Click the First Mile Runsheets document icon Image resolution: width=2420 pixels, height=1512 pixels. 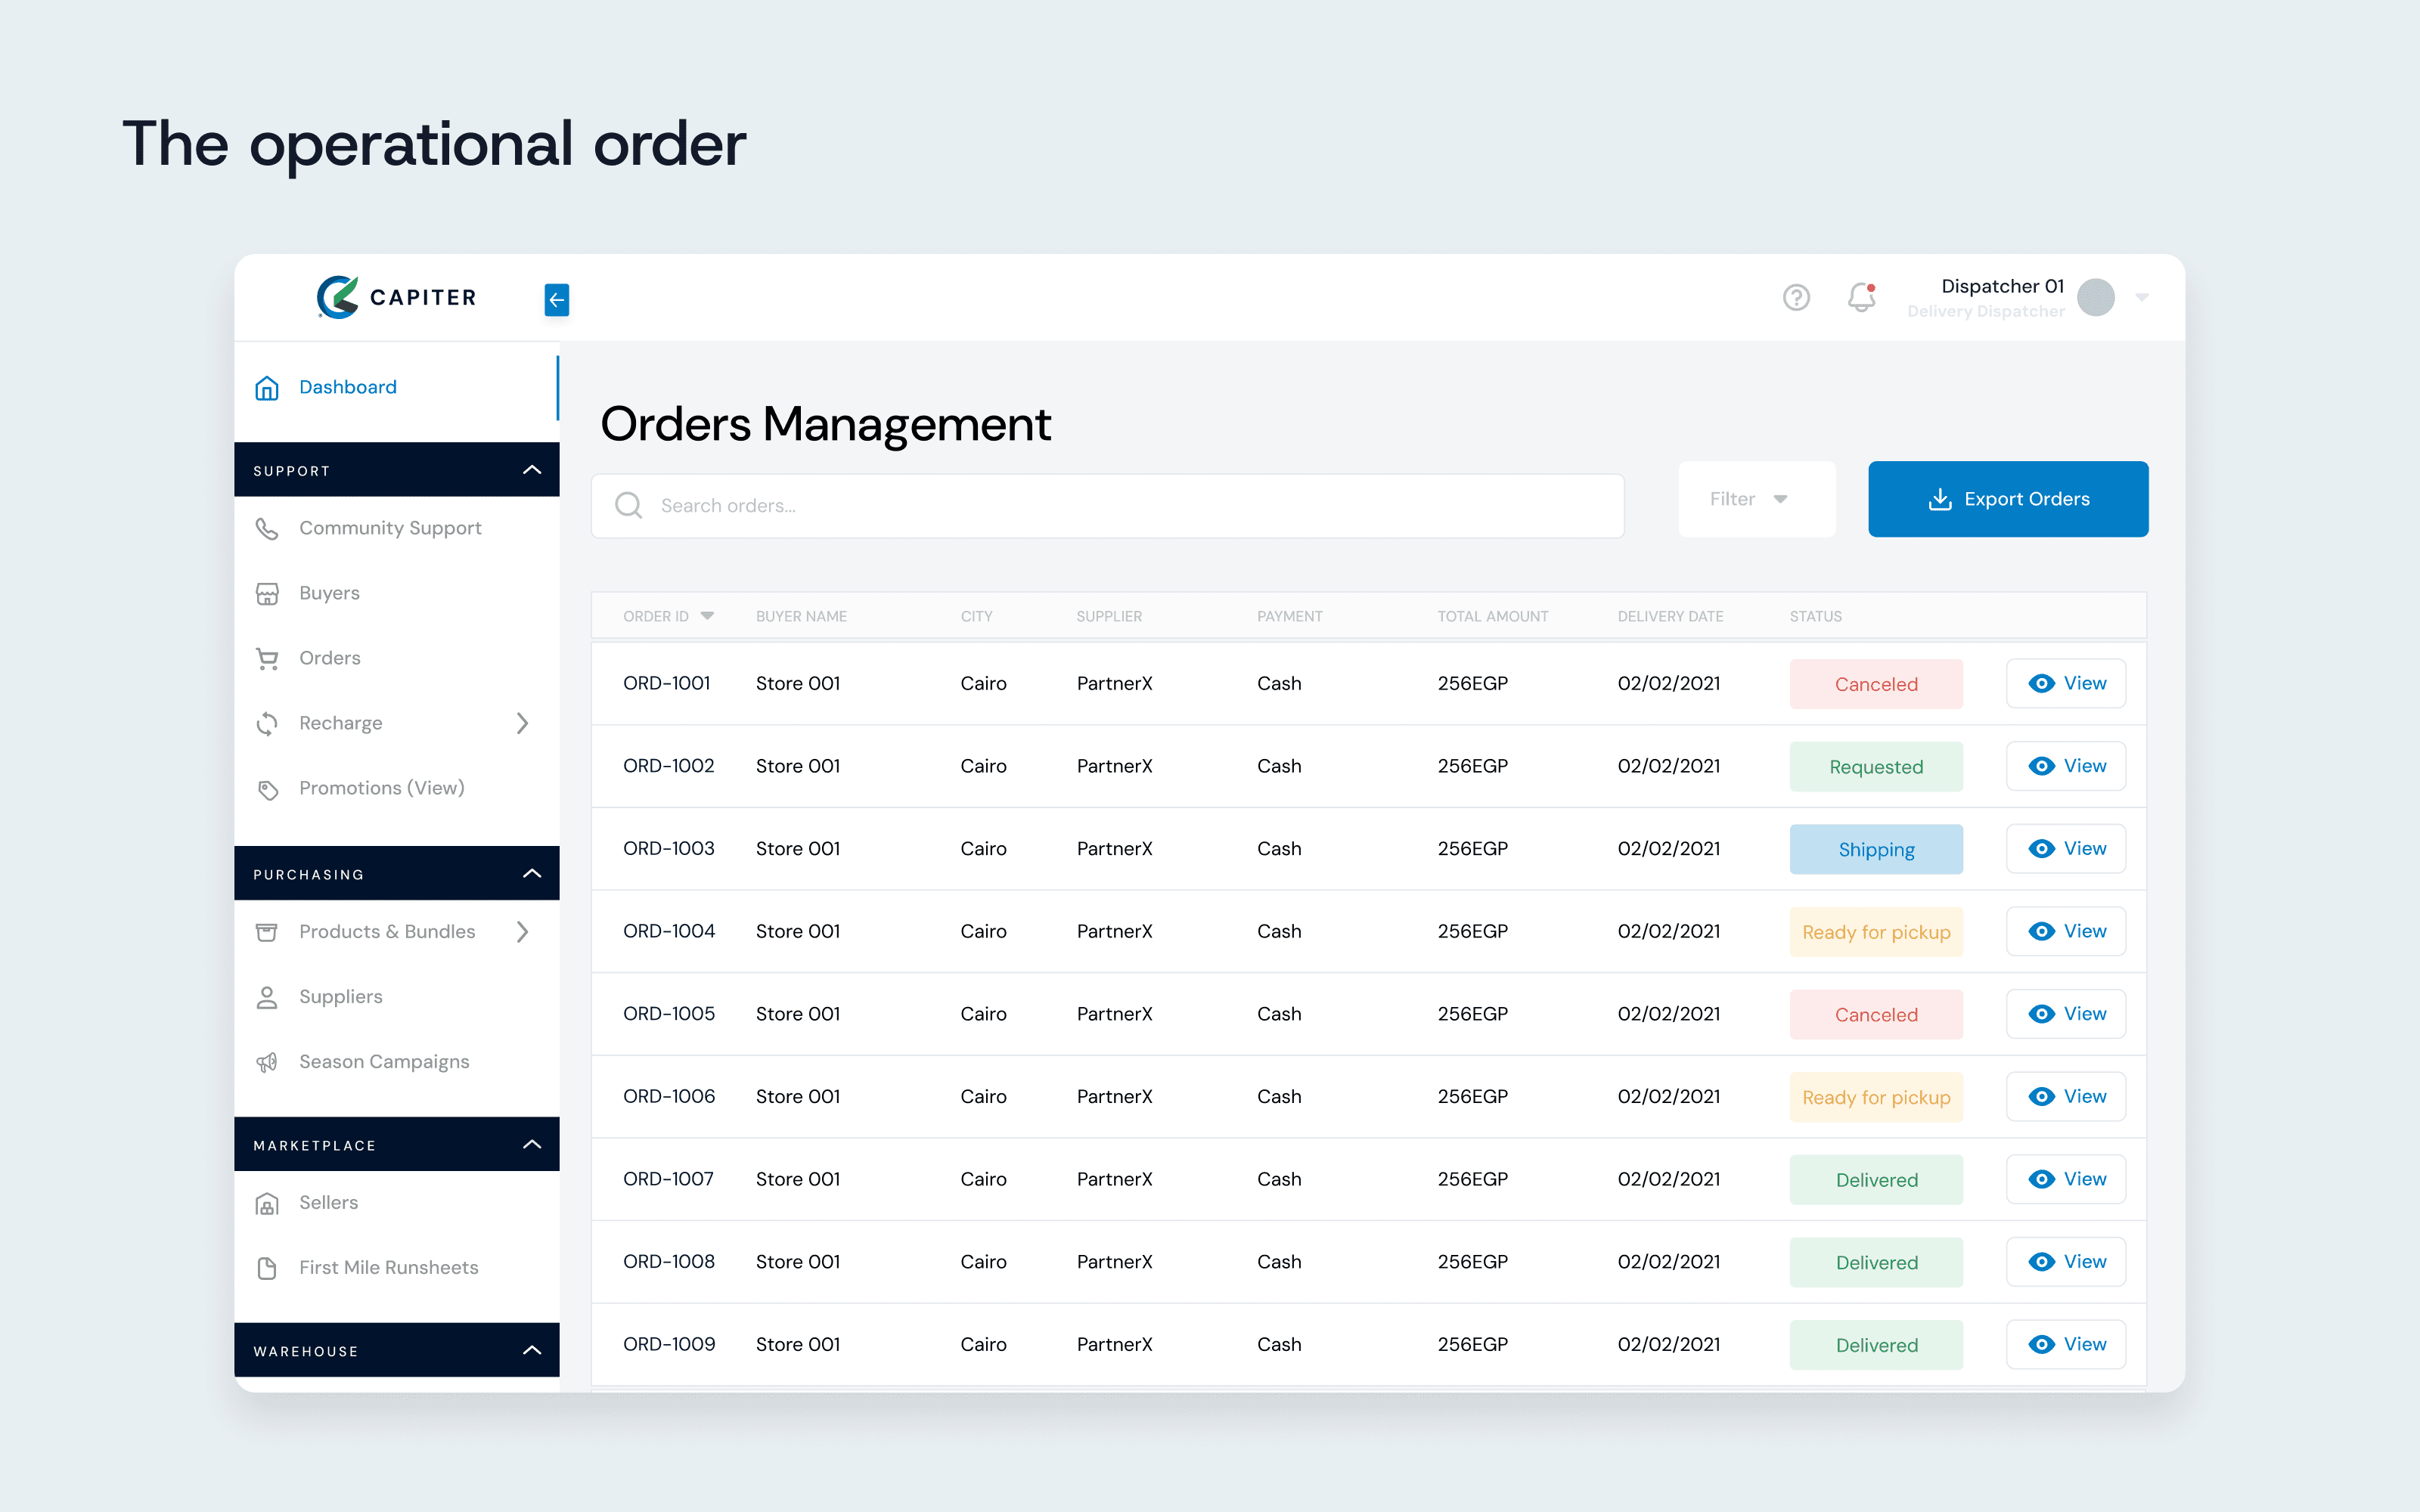pyautogui.click(x=267, y=1268)
